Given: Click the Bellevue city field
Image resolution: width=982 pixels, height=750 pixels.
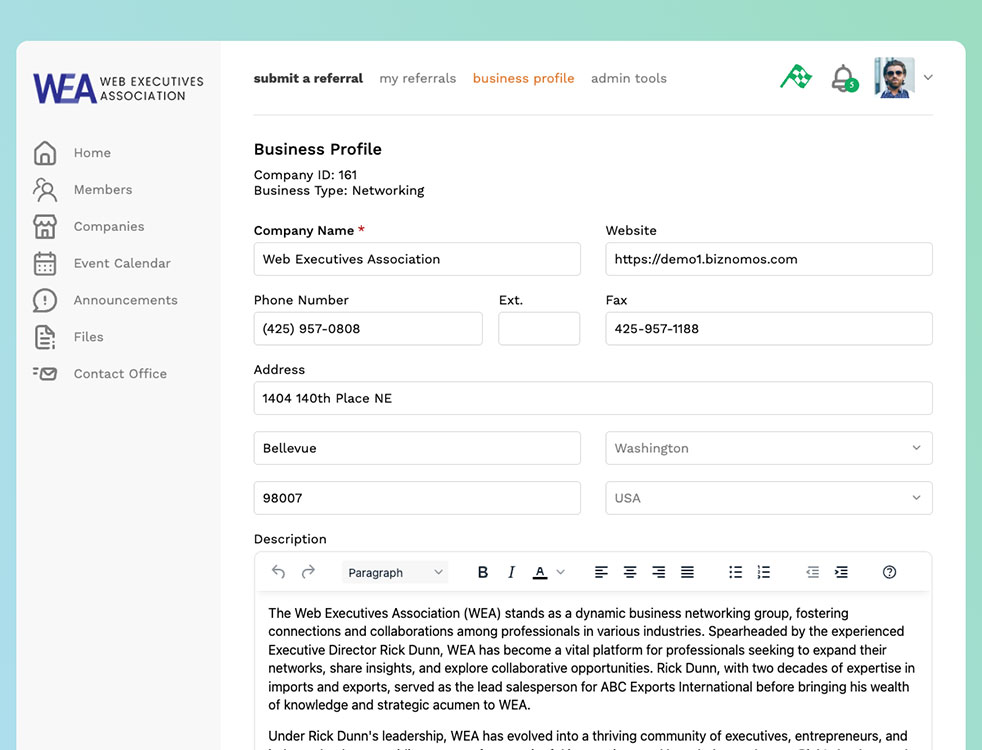Looking at the screenshot, I should (417, 448).
